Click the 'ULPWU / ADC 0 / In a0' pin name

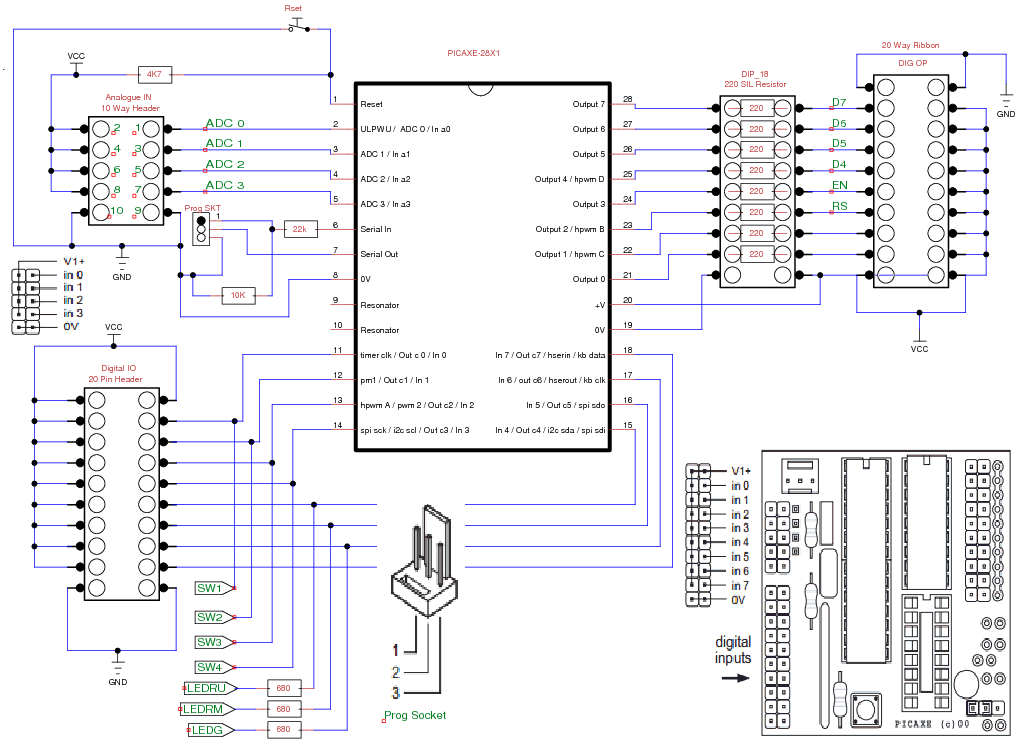[405, 129]
